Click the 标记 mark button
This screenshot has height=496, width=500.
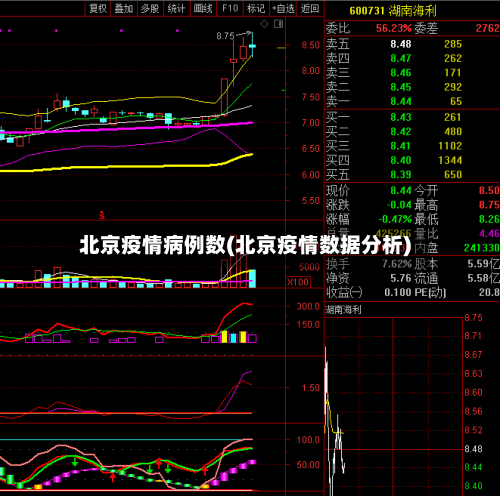click(x=256, y=8)
